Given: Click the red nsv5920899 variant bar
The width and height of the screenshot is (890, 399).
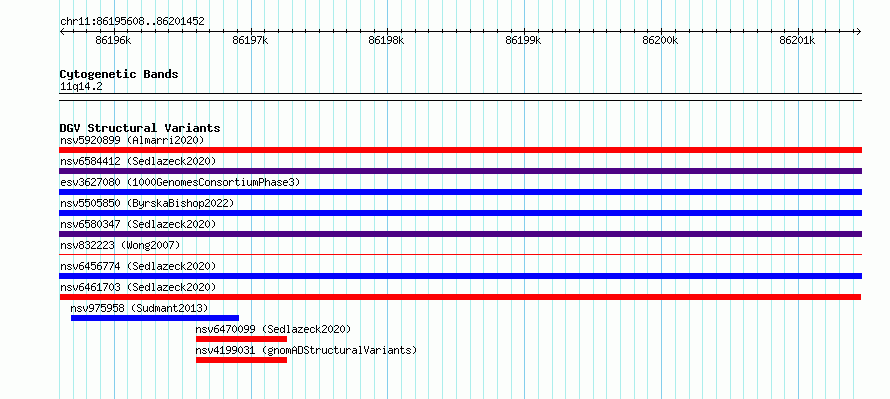Looking at the screenshot, I should click(460, 150).
